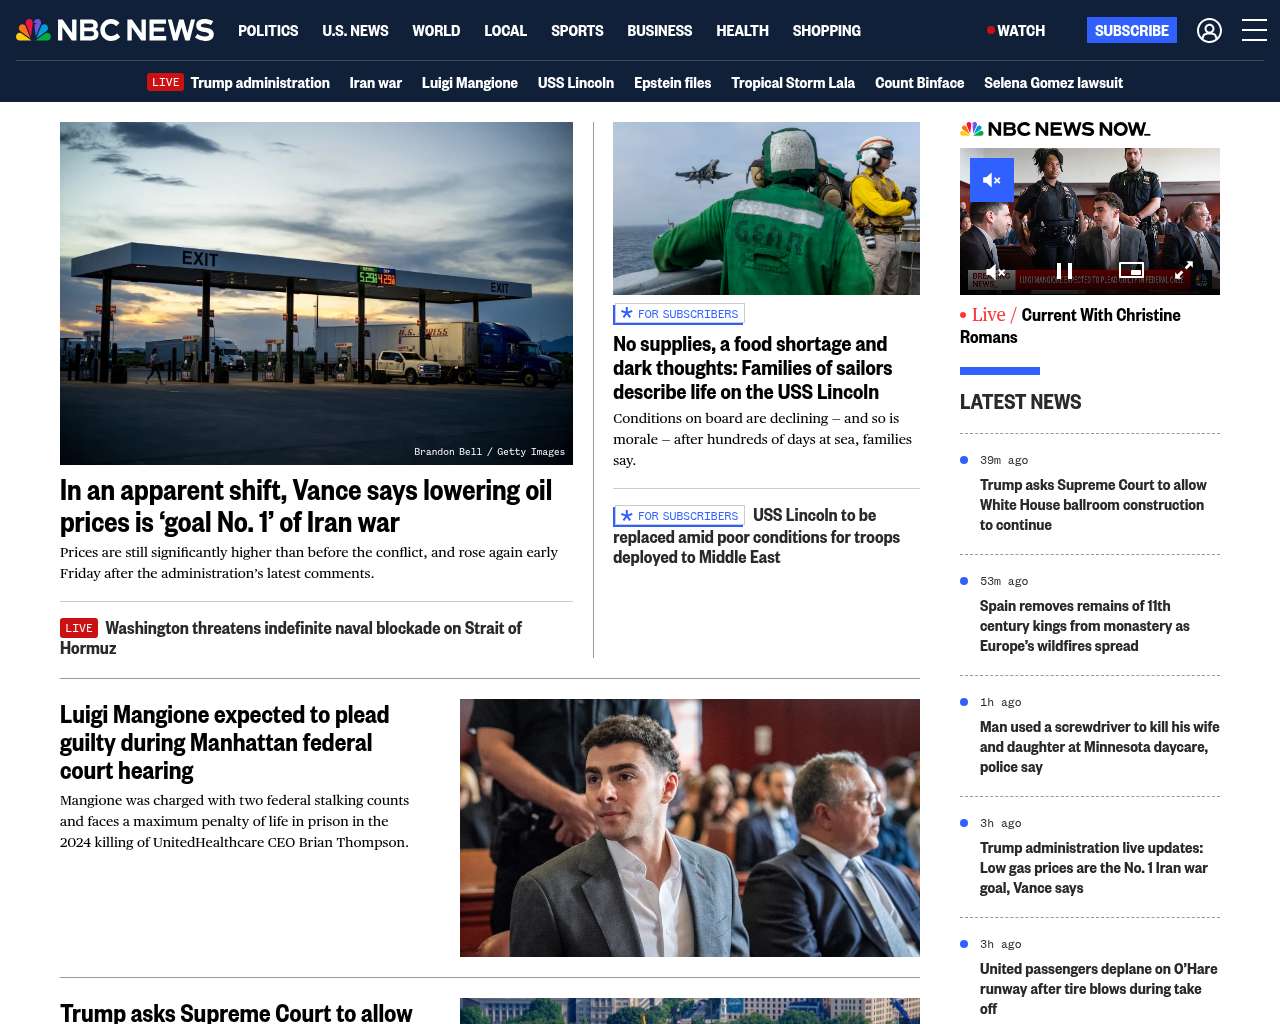Screen dimensions: 1280x1024
Task: Open 'No supplies, a food shortage' headline
Action: pyautogui.click(x=752, y=368)
